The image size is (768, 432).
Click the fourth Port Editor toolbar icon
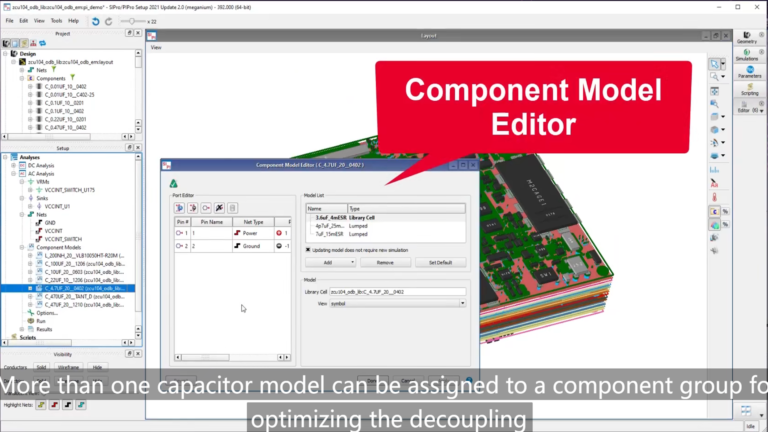219,208
